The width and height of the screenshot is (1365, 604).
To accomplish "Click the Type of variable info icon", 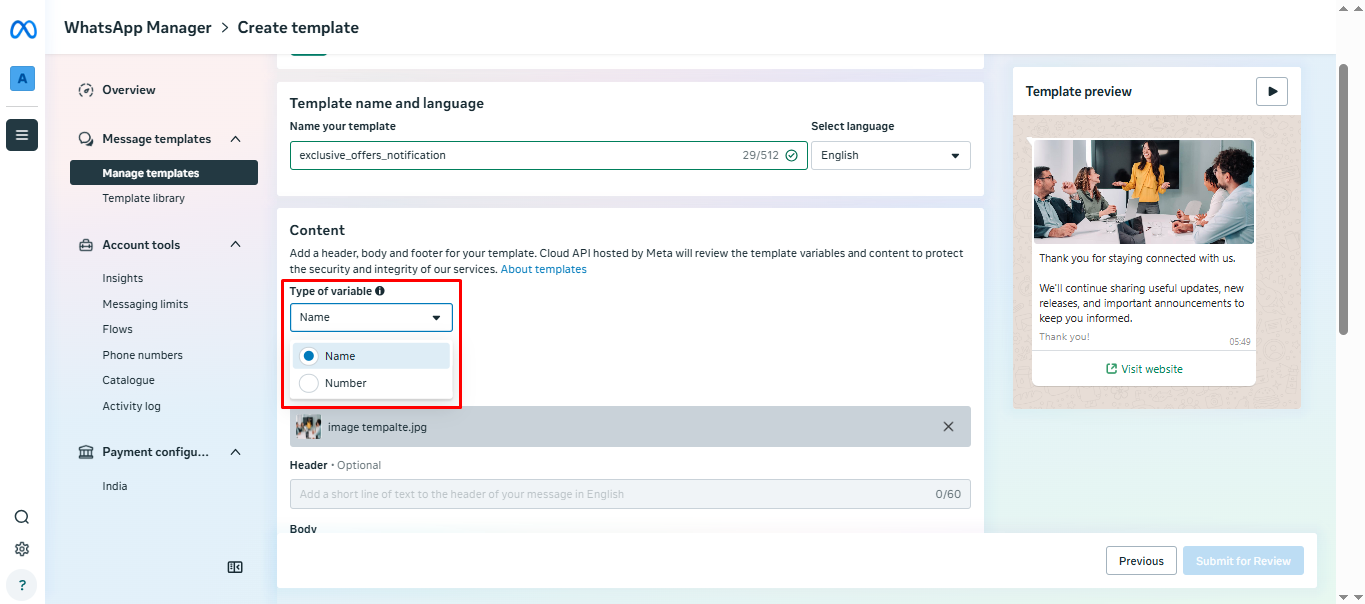I will [x=380, y=291].
